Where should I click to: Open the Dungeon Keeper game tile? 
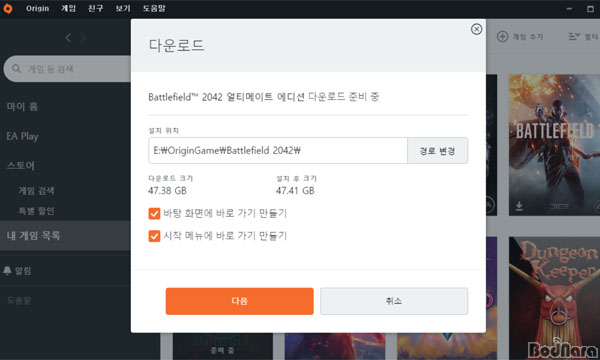554,298
